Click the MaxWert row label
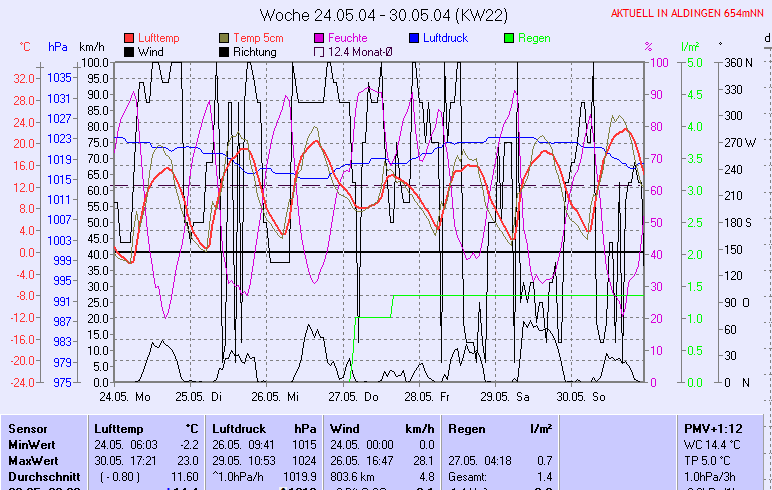 pyautogui.click(x=31, y=460)
